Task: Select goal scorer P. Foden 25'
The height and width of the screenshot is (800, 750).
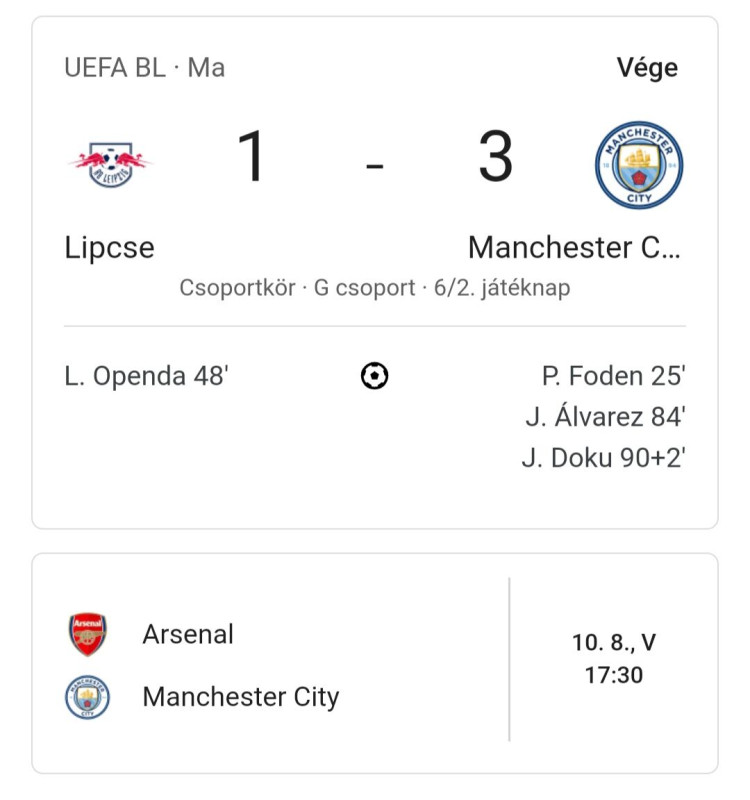Action: click(614, 376)
